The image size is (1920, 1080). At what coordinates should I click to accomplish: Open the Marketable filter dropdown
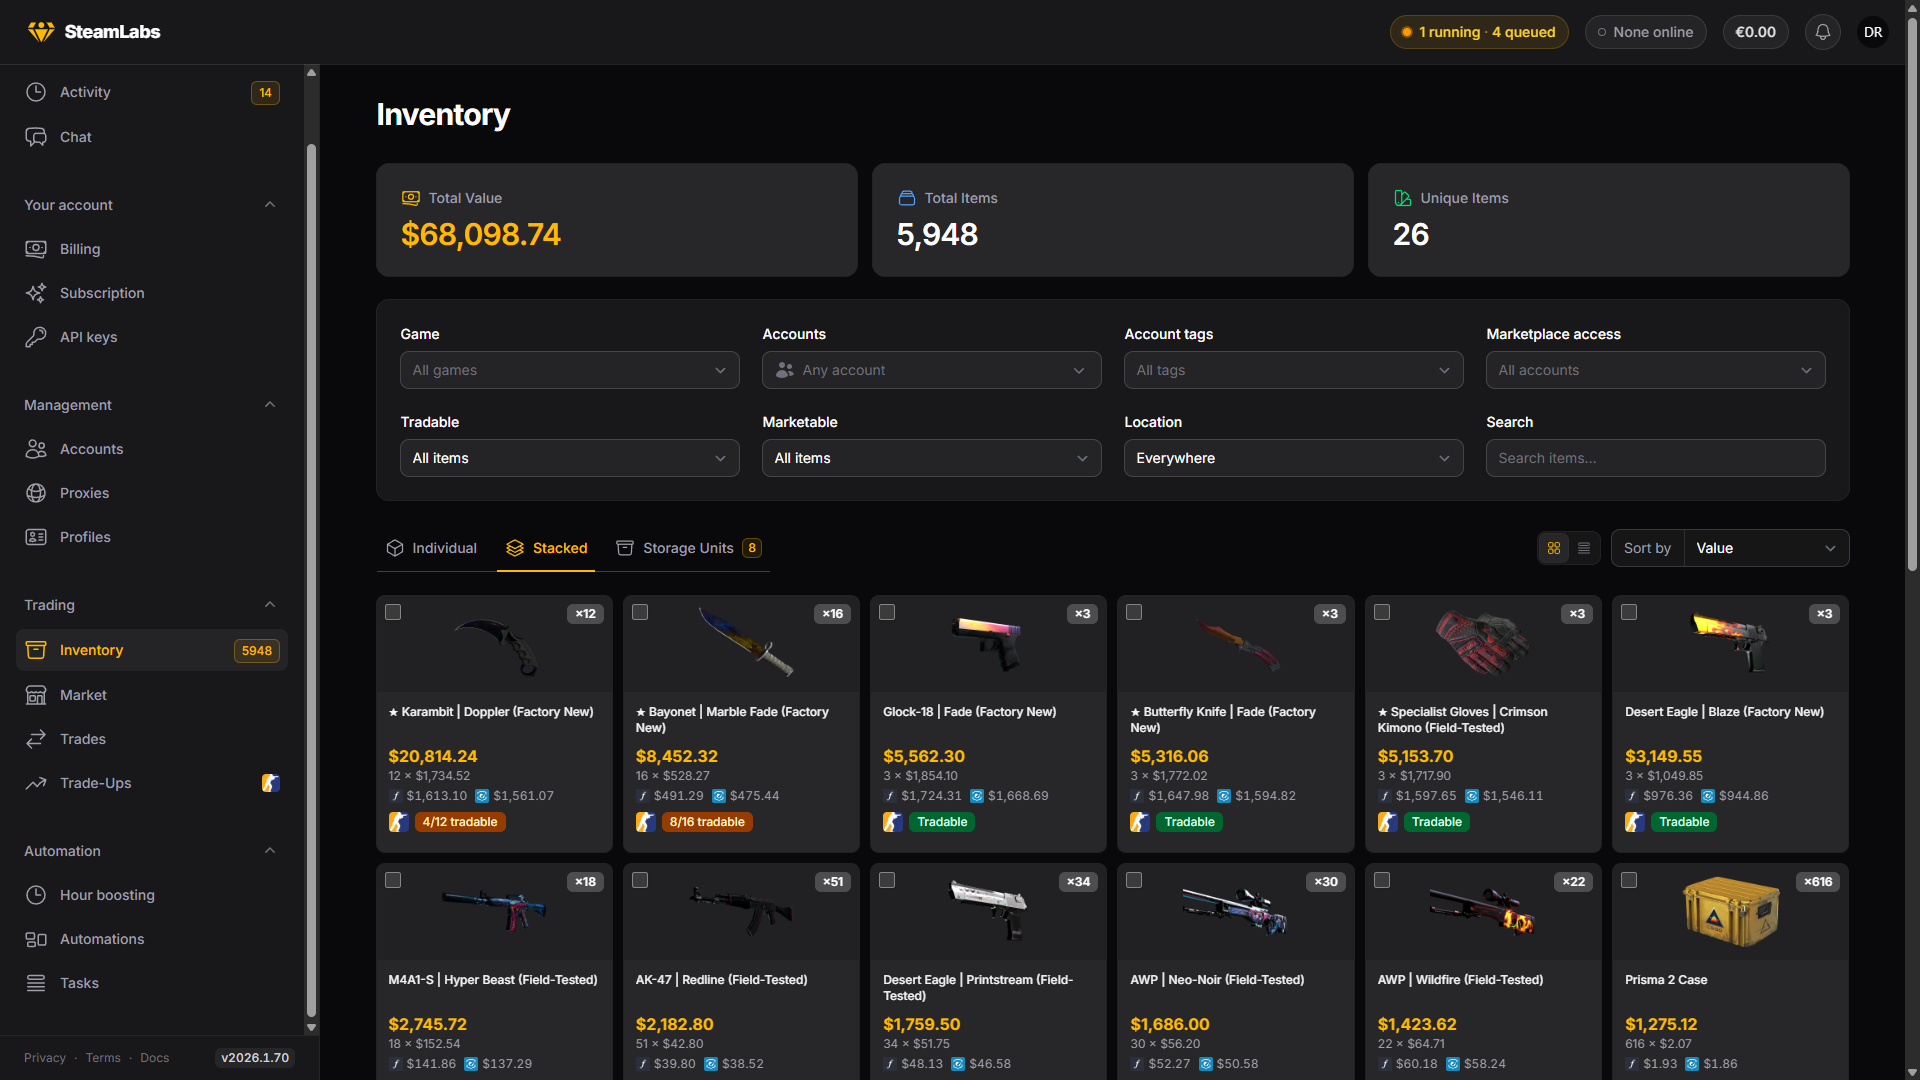click(932, 458)
